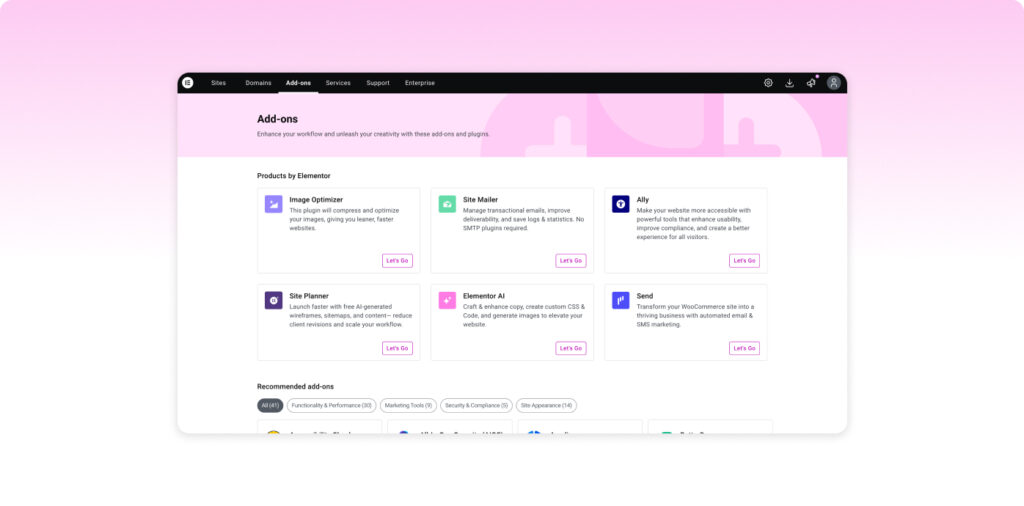Screen dimensions: 1024x506
Task: Open the user profile avatar menu
Action: coord(833,83)
